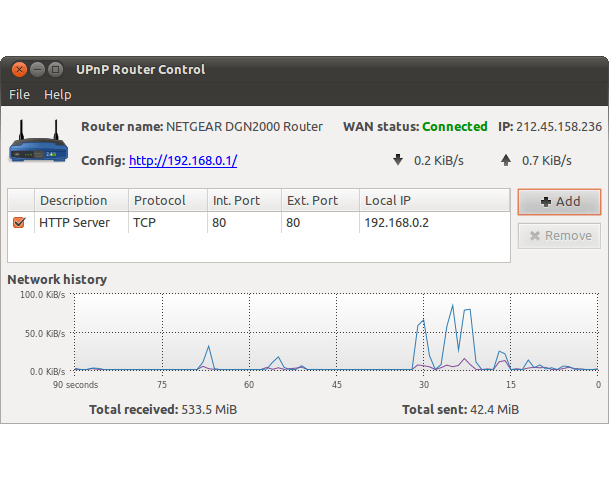This screenshot has height=480, width=609.
Task: Maximize the UPnP Router Control window
Action: click(56, 70)
